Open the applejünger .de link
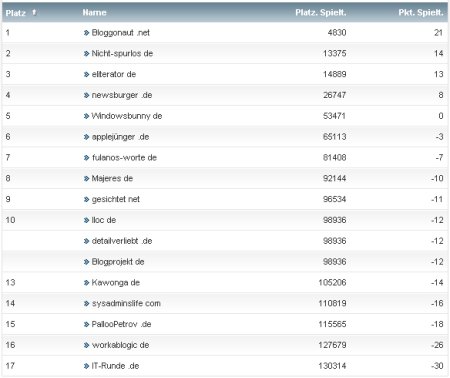 pos(120,137)
